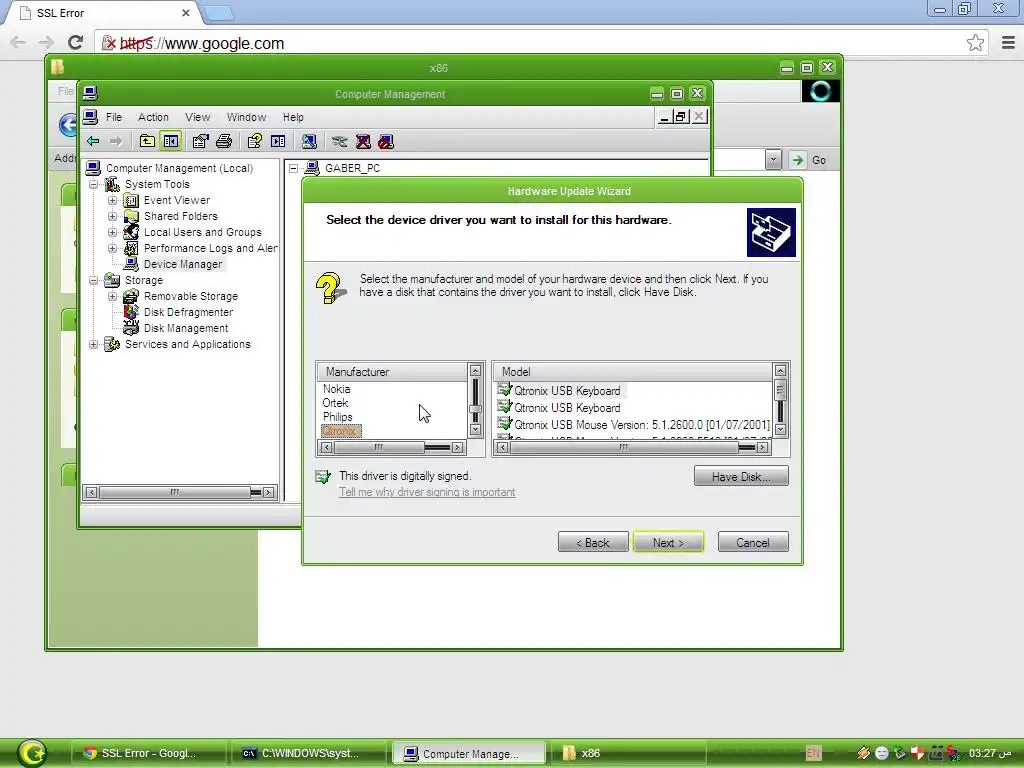1024x768 pixels.
Task: Click the Go button in x86 window
Action: tap(808, 160)
